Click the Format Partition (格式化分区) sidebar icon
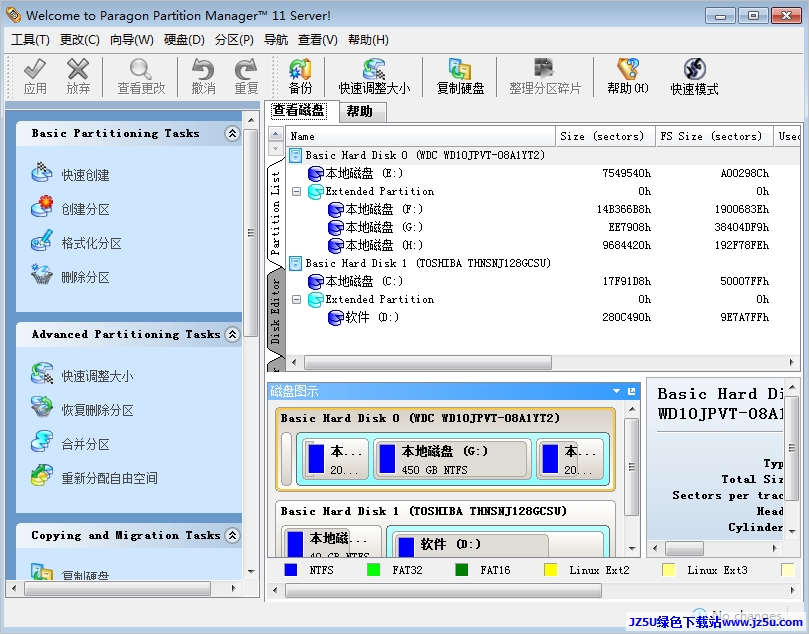 (41, 241)
